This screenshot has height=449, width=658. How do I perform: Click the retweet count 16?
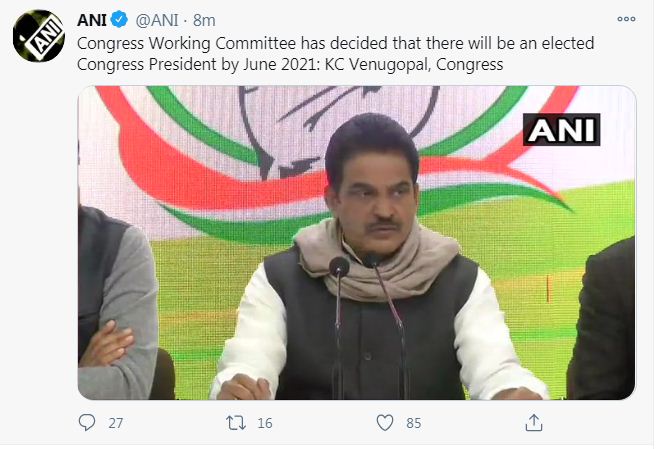point(265,423)
